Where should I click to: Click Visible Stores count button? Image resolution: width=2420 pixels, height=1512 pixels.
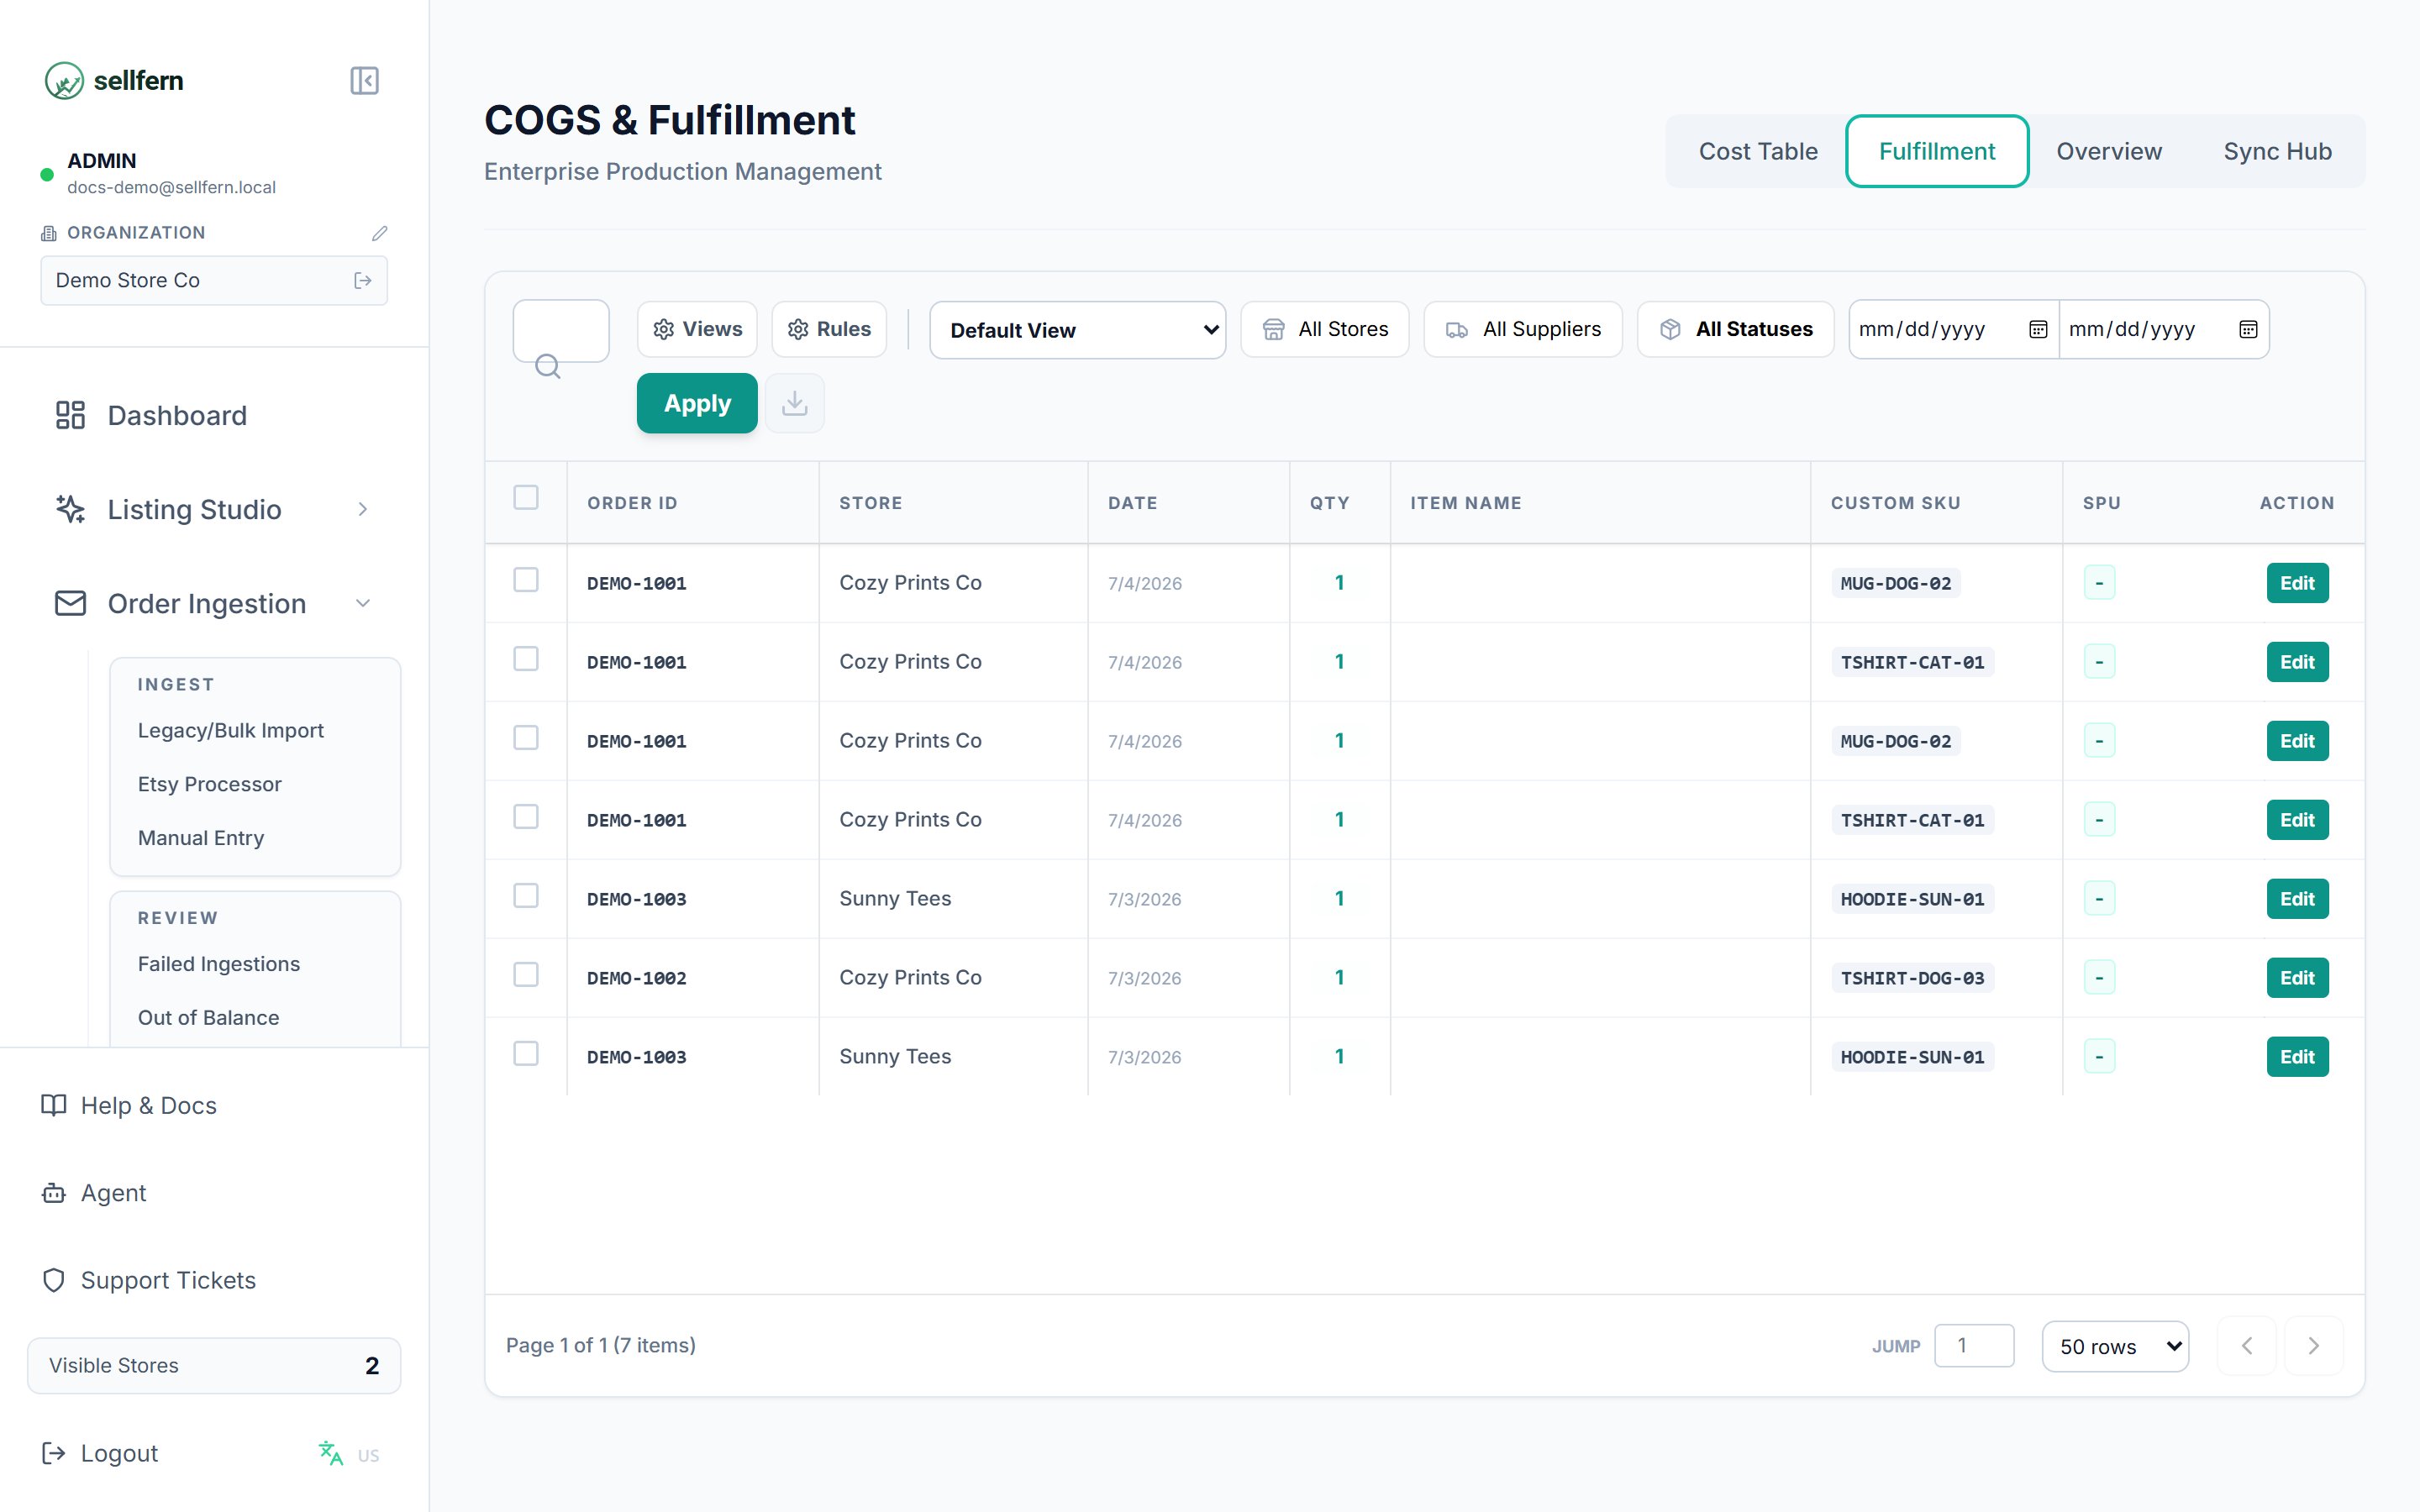click(214, 1366)
